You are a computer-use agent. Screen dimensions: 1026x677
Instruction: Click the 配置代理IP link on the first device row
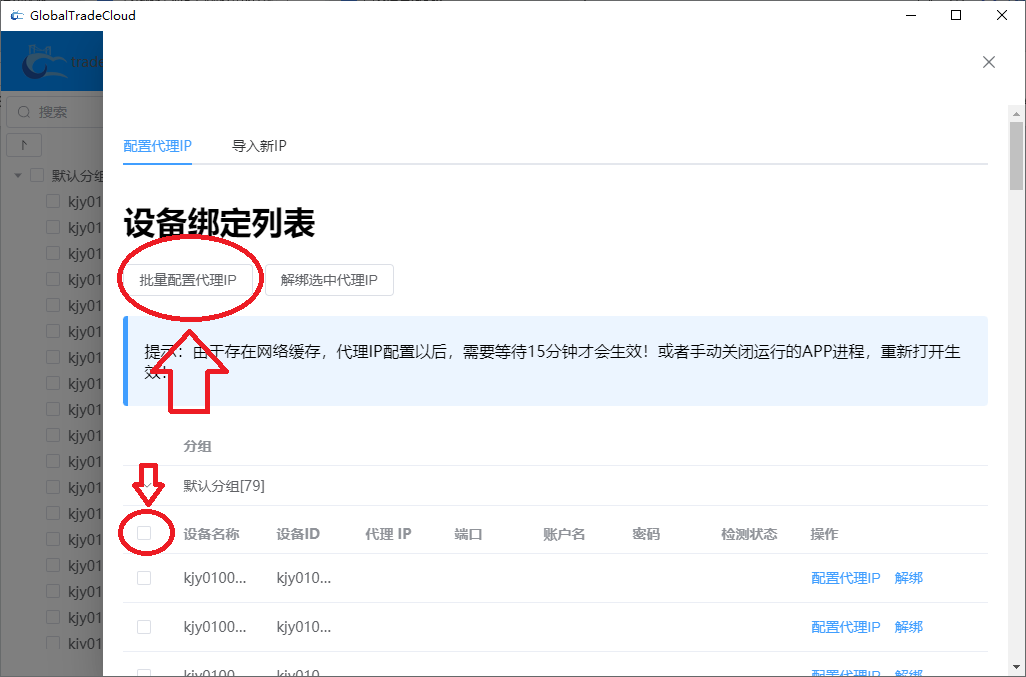(x=845, y=578)
